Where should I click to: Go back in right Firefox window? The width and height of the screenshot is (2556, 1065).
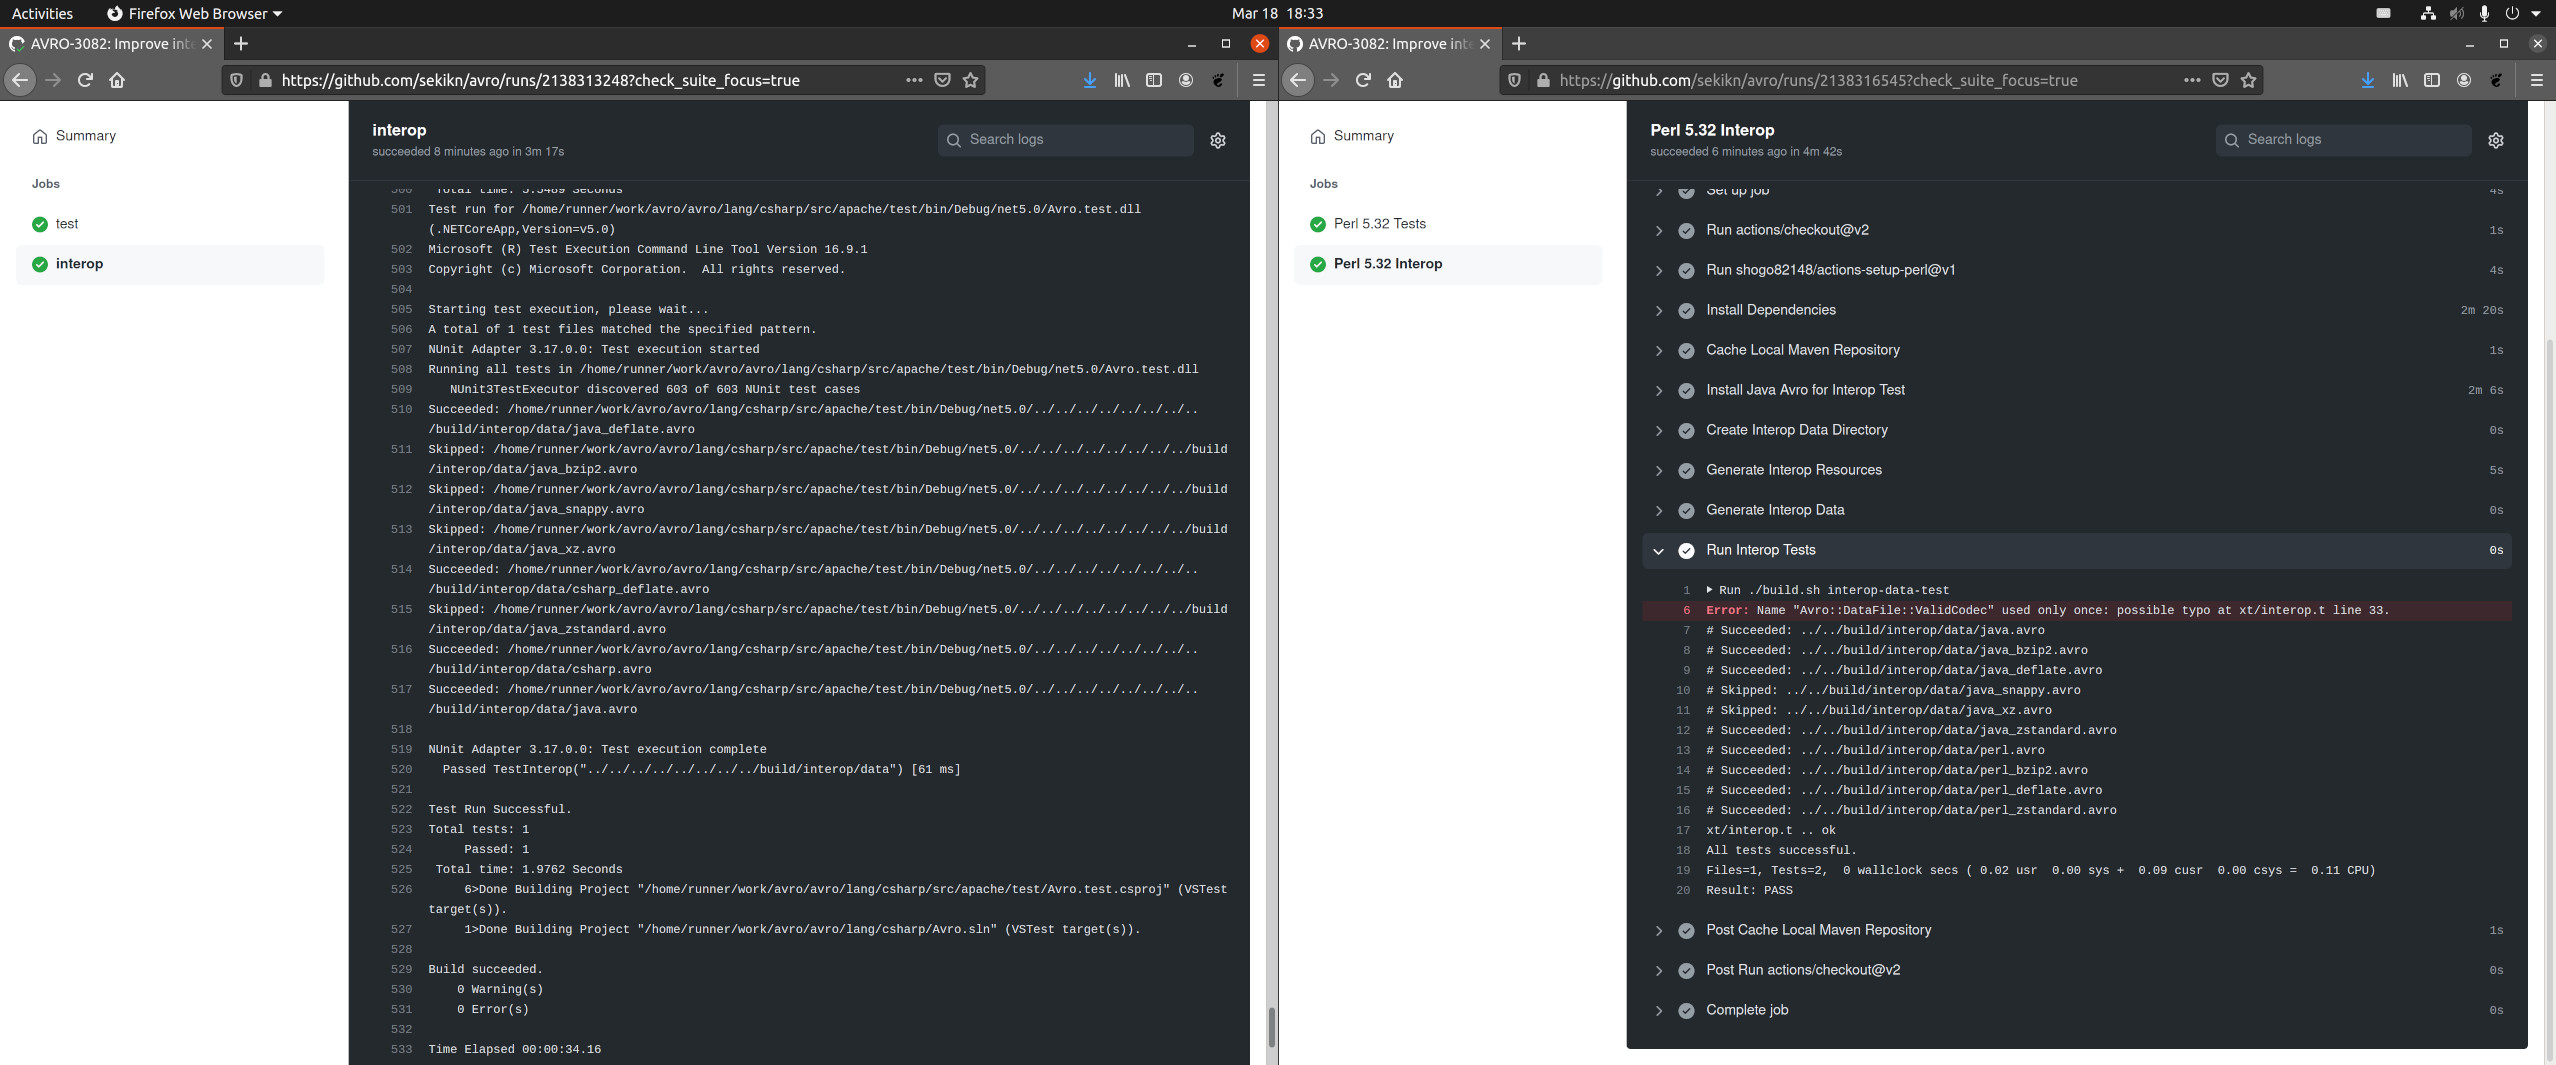(x=1298, y=80)
